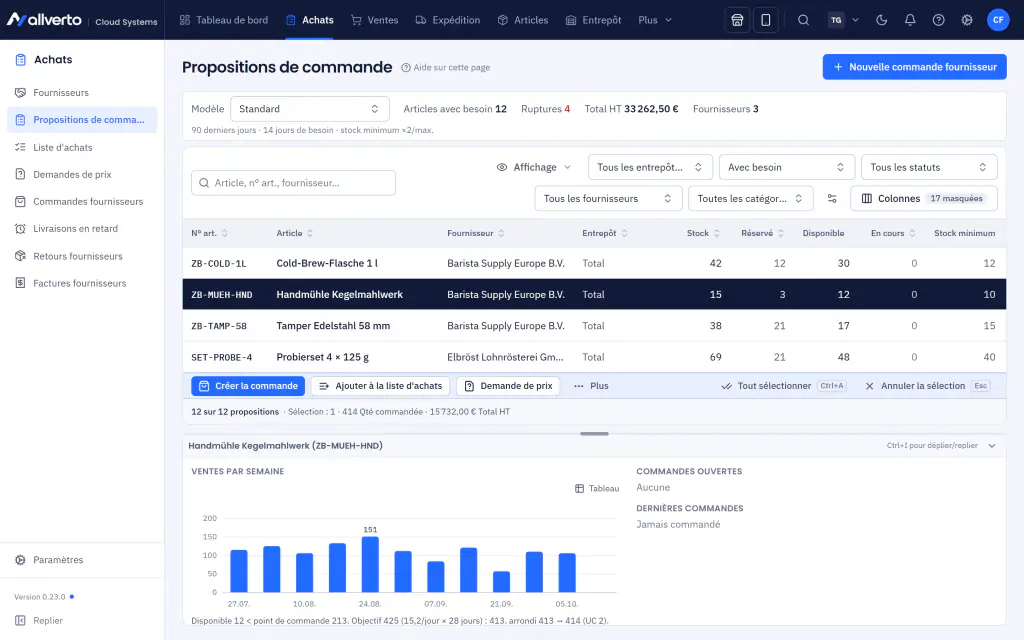Focus the article search field
1024x640 pixels.
293,183
